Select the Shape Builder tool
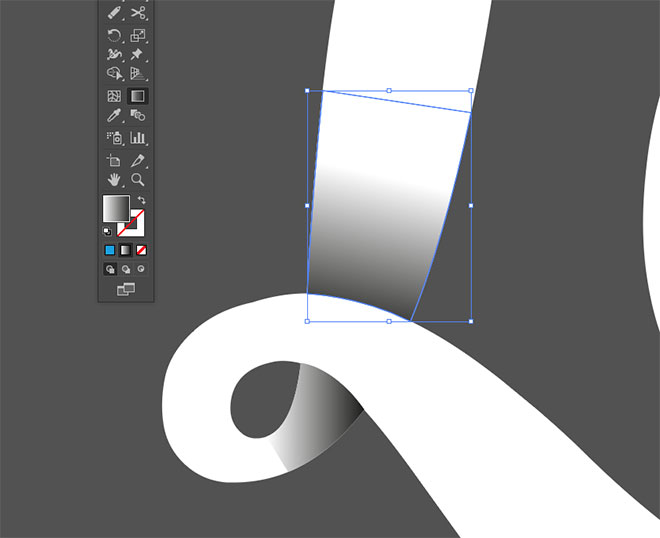Viewport: 660px width, 538px height. click(114, 74)
